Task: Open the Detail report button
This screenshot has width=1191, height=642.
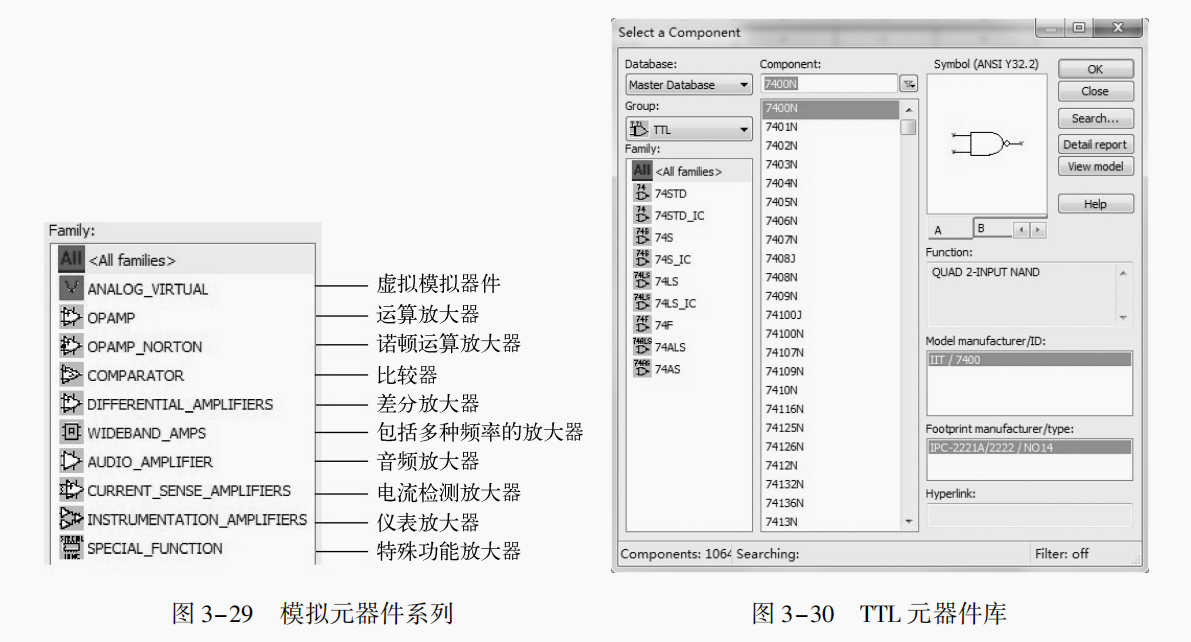Action: coord(1095,145)
